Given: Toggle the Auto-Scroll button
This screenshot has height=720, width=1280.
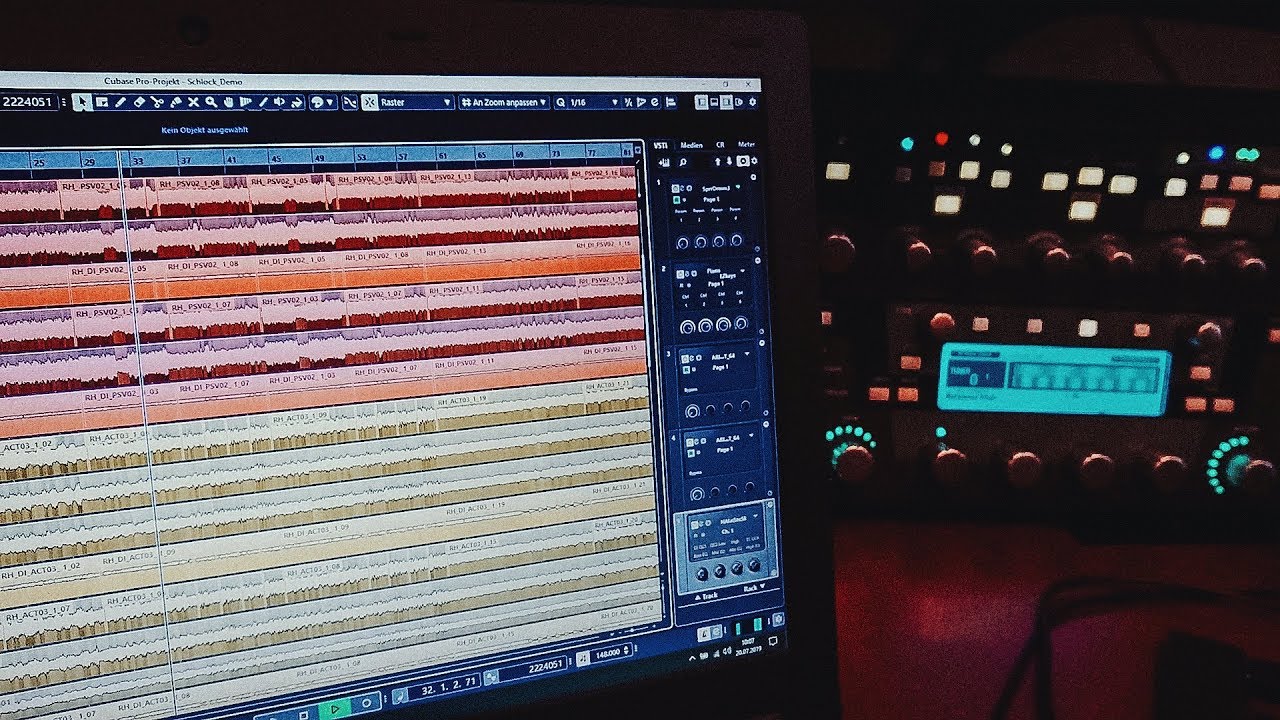Looking at the screenshot, I should point(349,102).
